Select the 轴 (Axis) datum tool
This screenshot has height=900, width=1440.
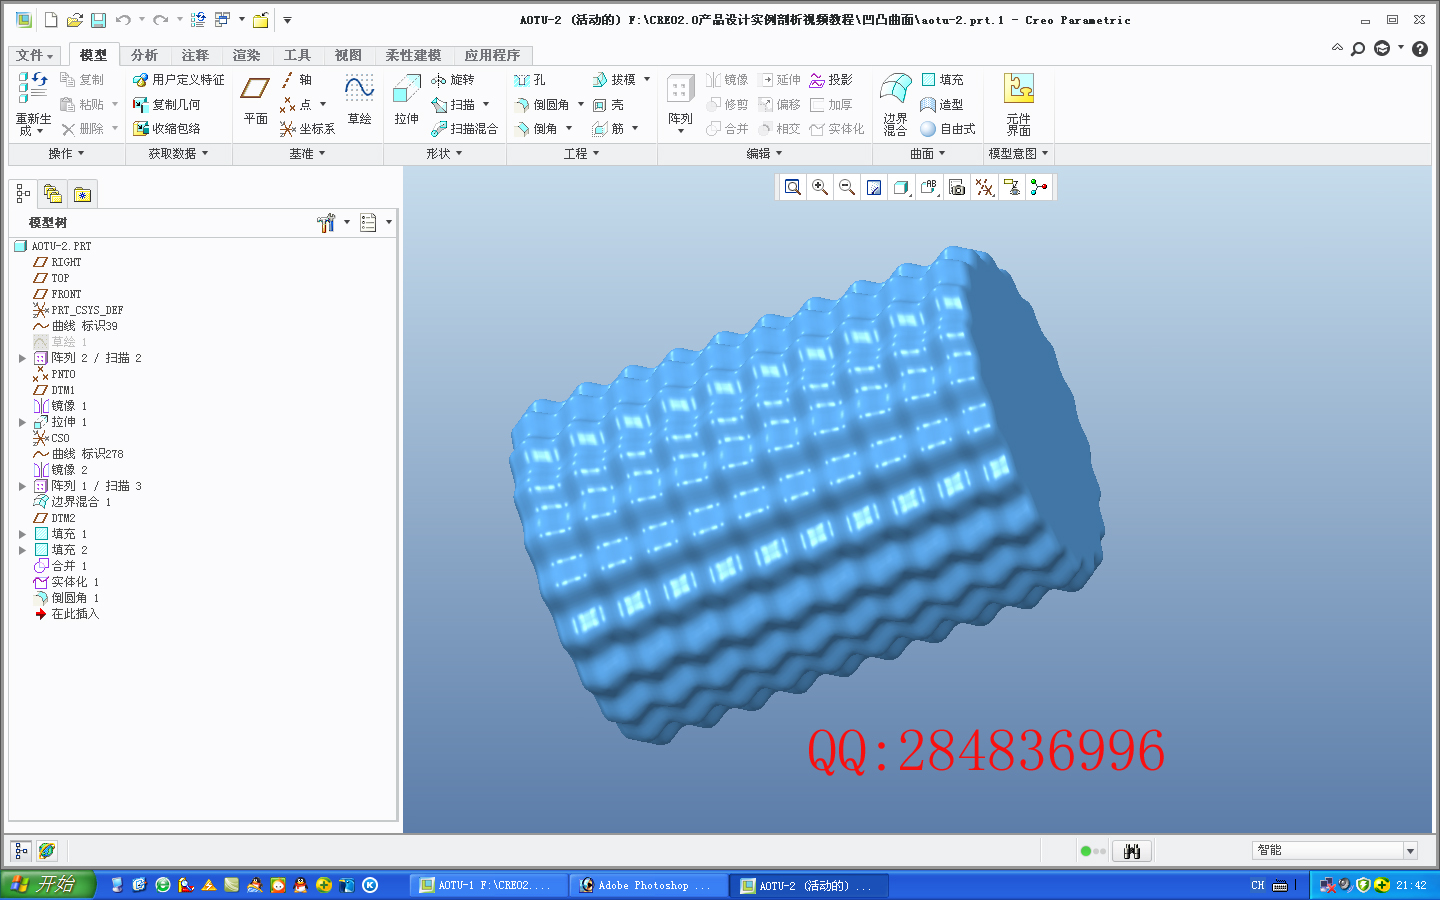[297, 80]
